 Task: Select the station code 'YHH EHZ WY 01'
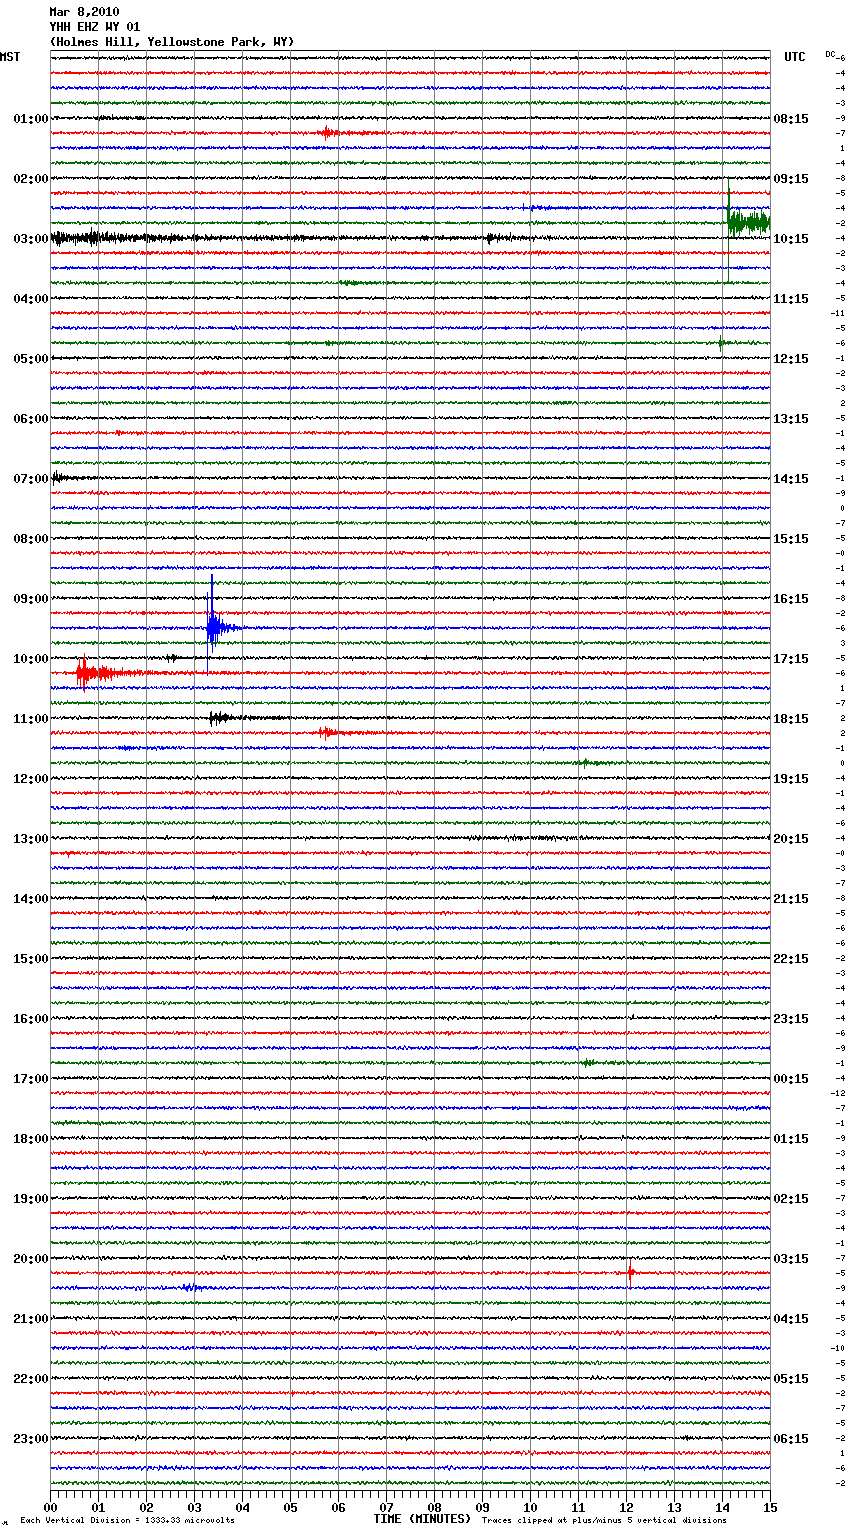tap(95, 27)
